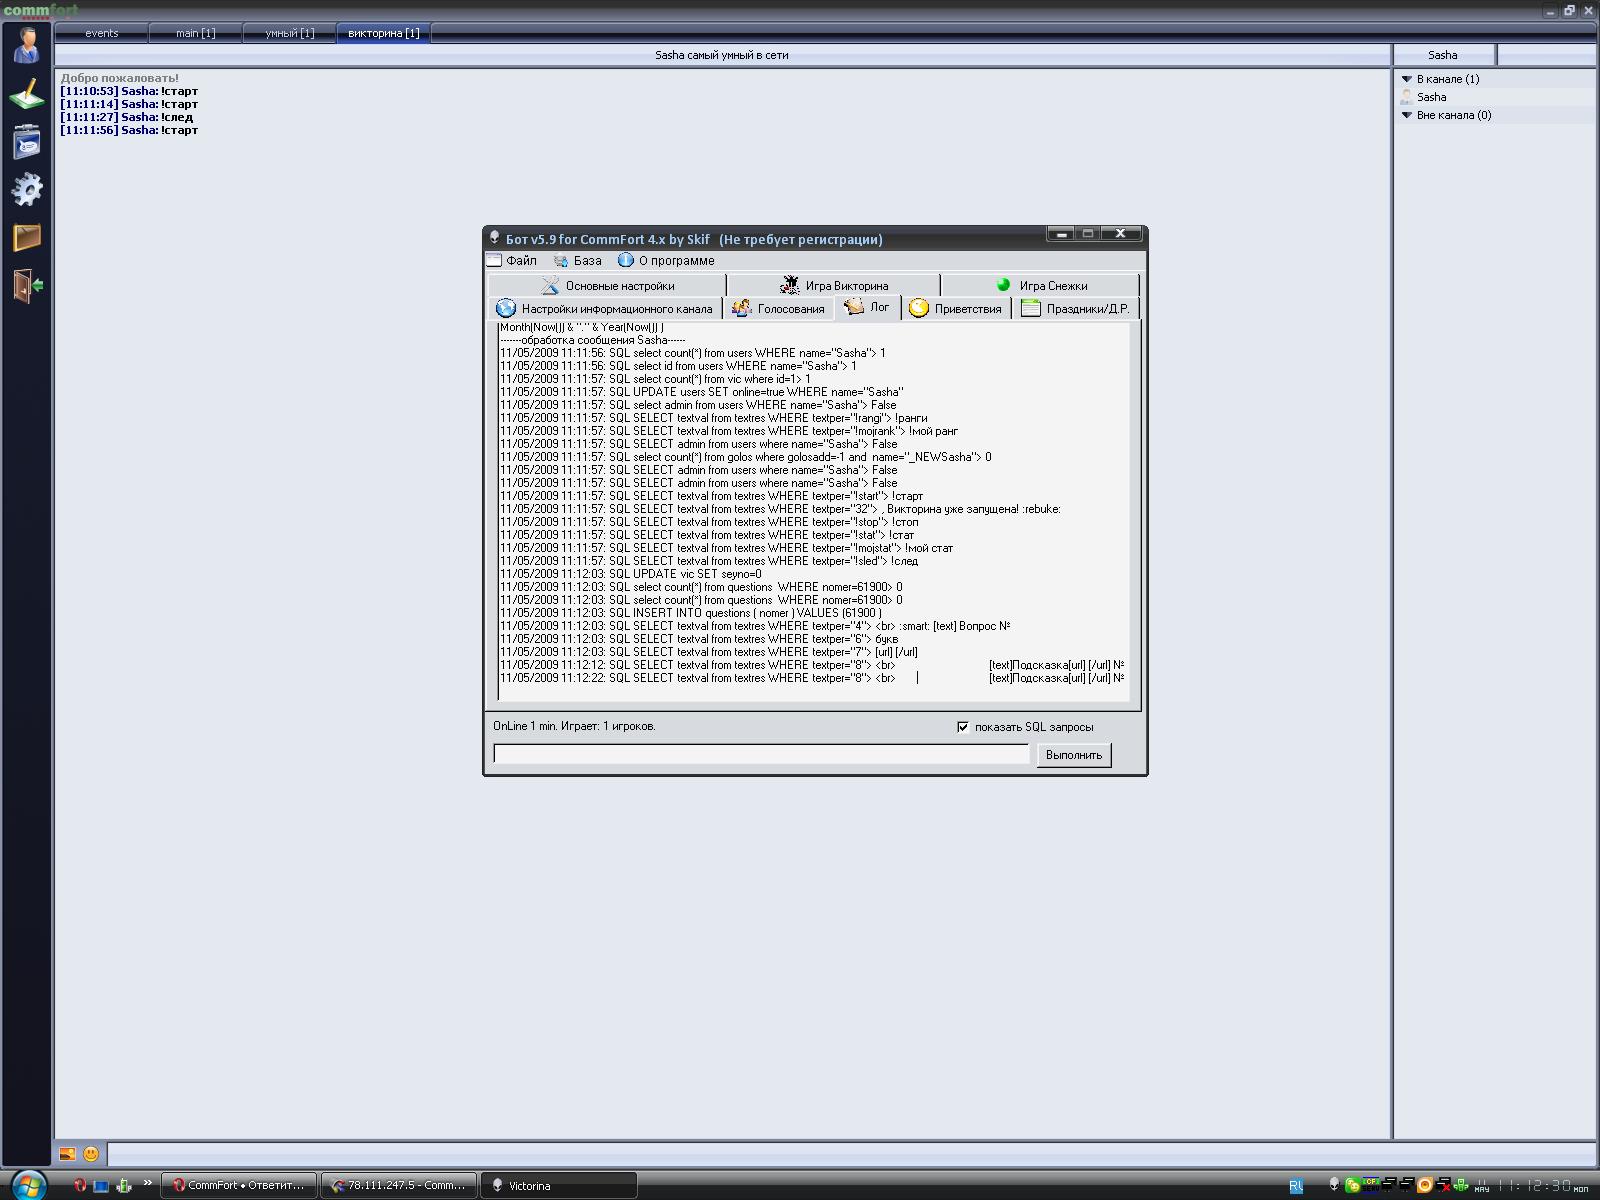Click the user profile icon in sidebar
Screen dimensions: 1600x1200
pos(27,45)
